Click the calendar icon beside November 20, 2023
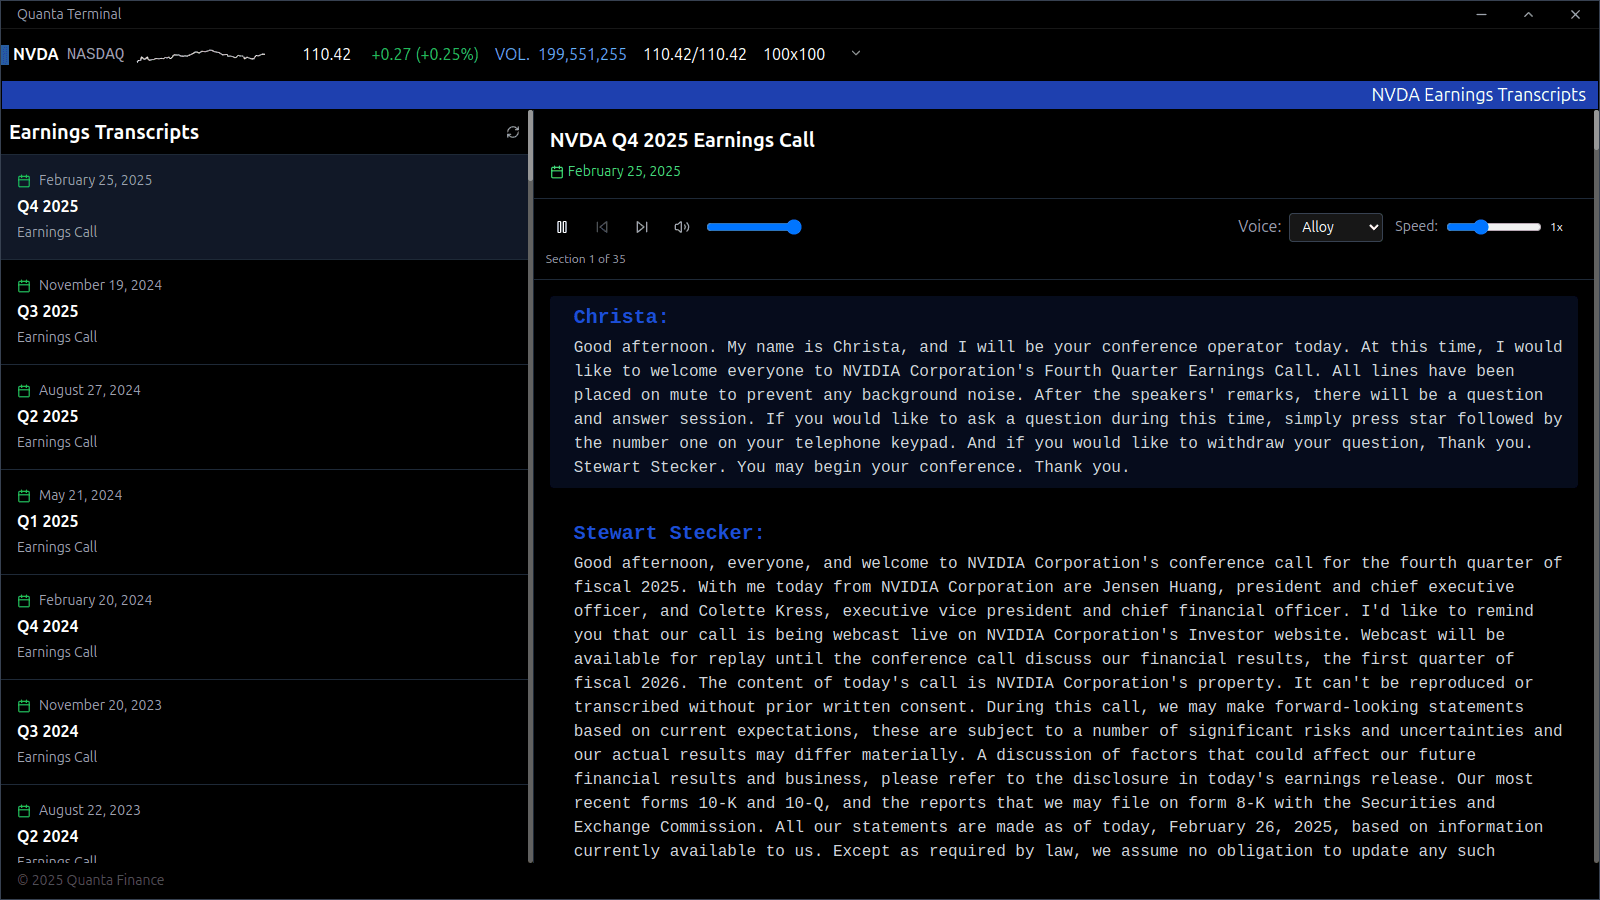The image size is (1600, 900). pos(24,706)
